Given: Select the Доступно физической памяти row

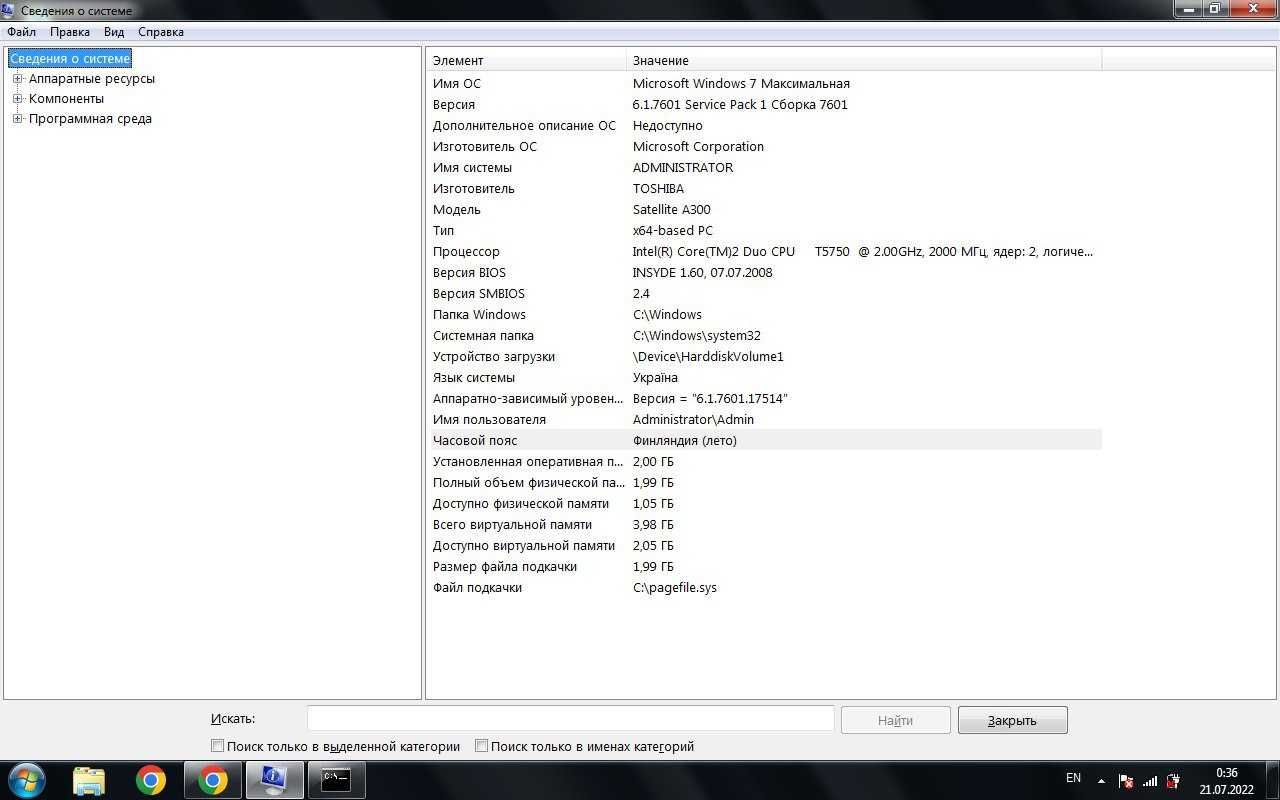Looking at the screenshot, I should [x=764, y=504].
